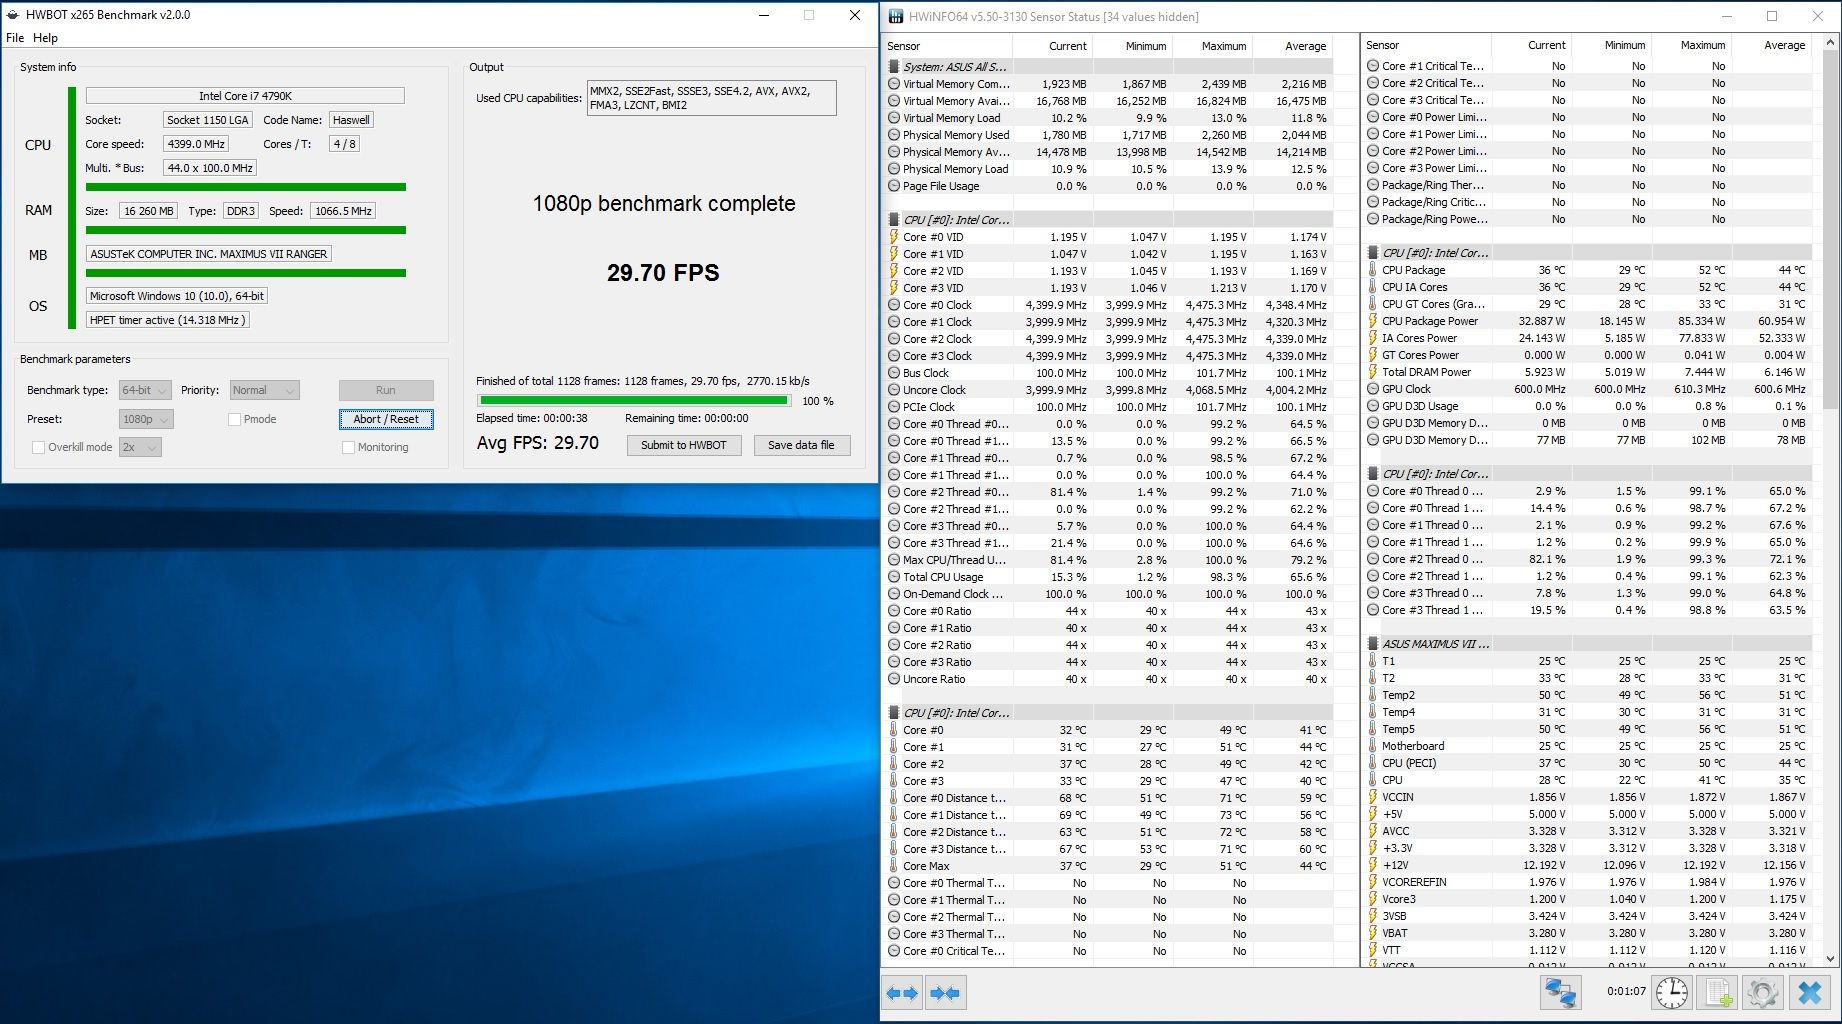Open the Preset 1080p dropdown
The image size is (1842, 1024).
(x=146, y=419)
